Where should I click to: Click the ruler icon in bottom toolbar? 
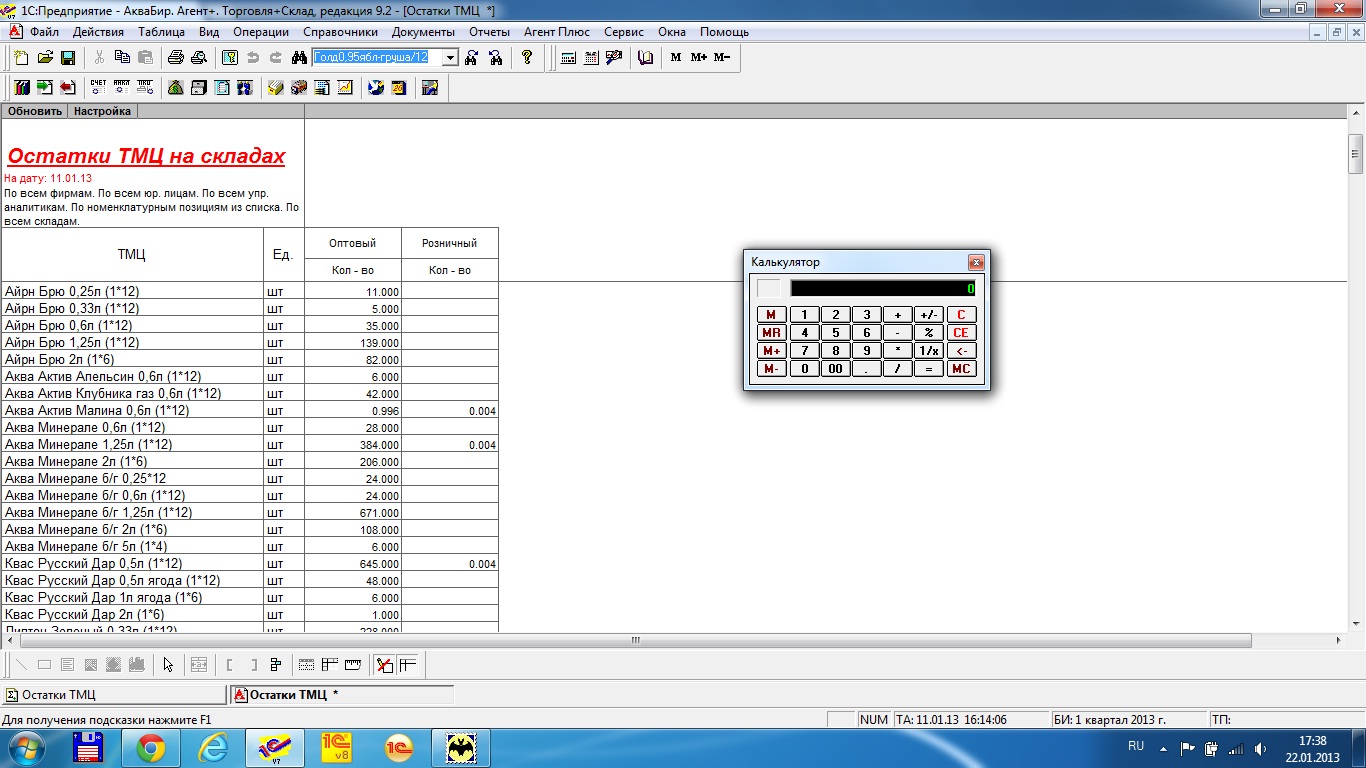tap(352, 664)
